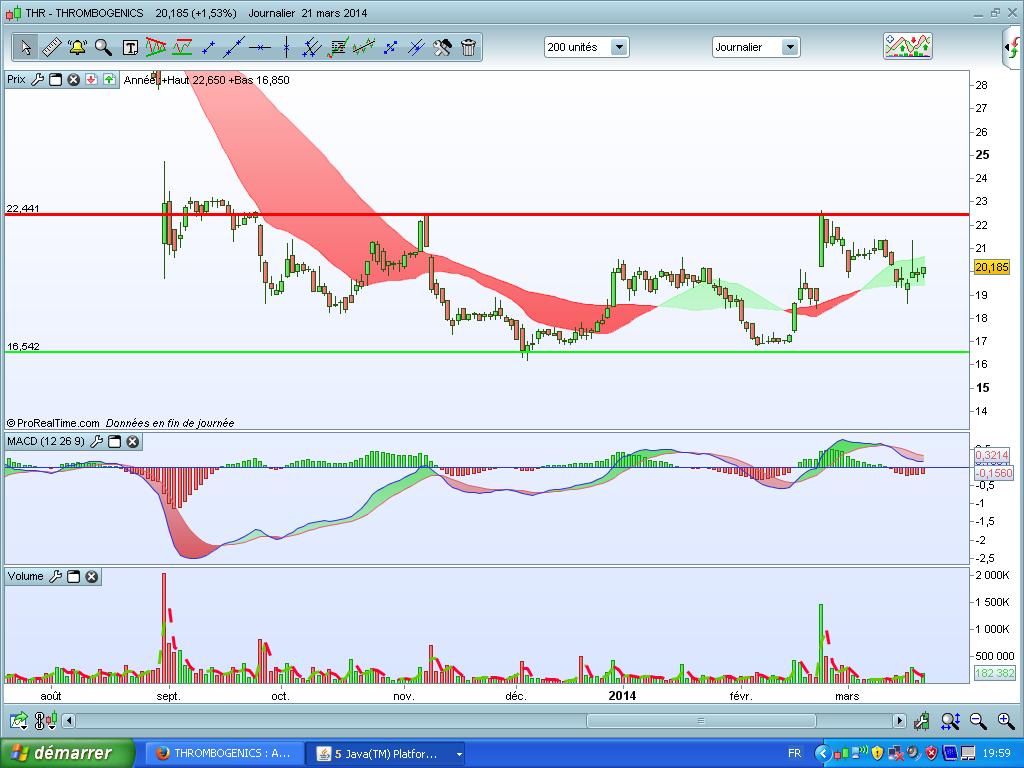Open the indicators chart icon button
1024x768 pixels.
[x=908, y=46]
